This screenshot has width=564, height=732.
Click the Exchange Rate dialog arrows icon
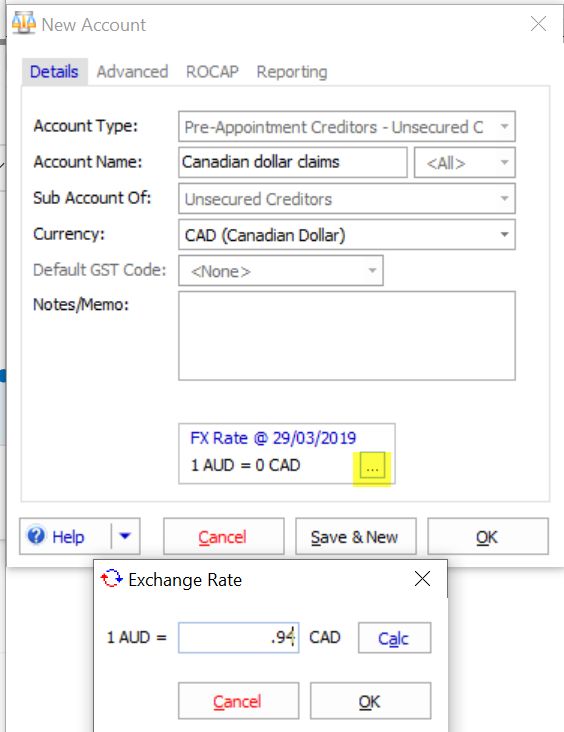coord(112,579)
